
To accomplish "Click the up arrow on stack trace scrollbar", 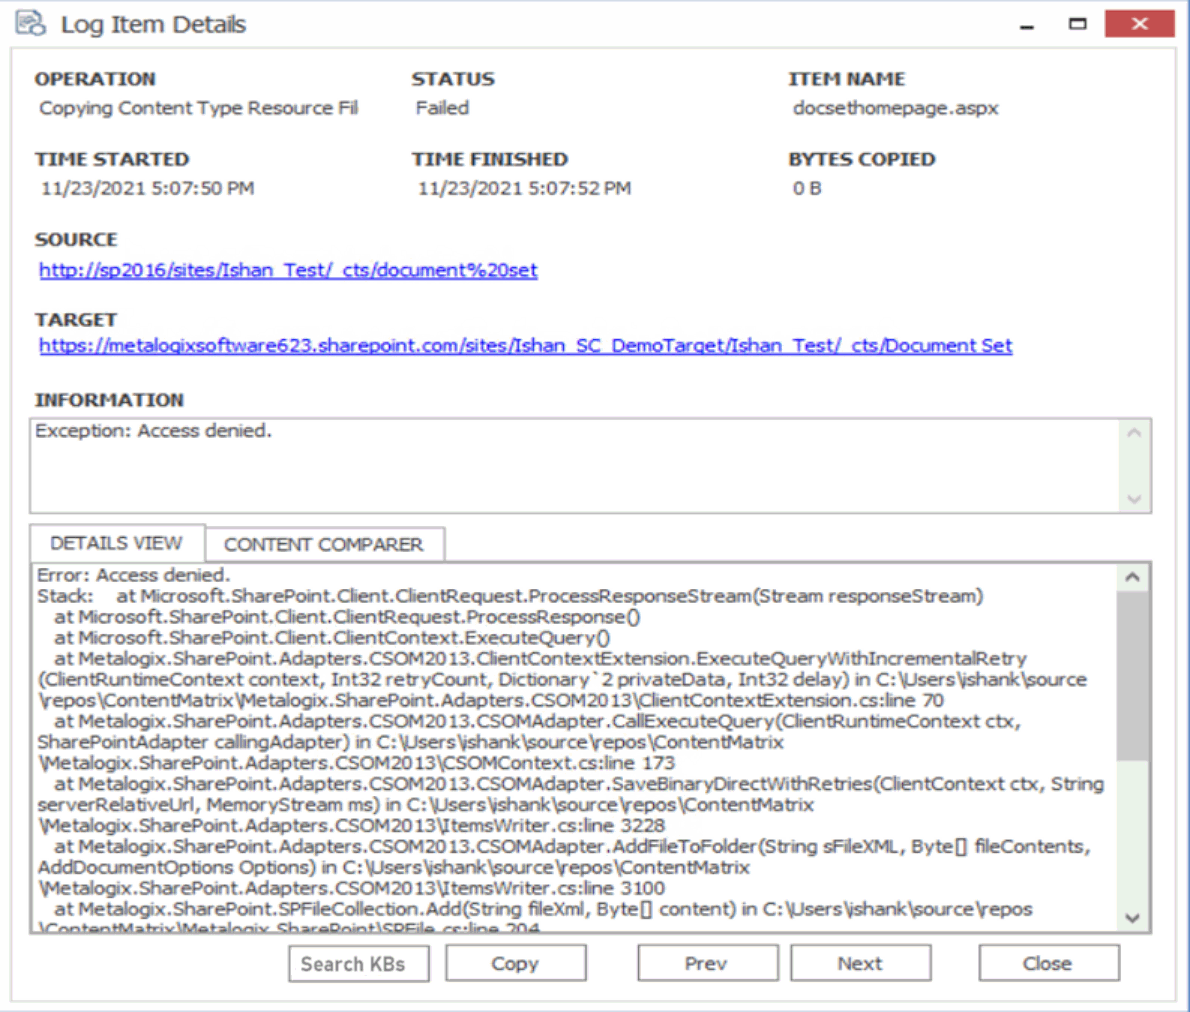I will point(1133,576).
